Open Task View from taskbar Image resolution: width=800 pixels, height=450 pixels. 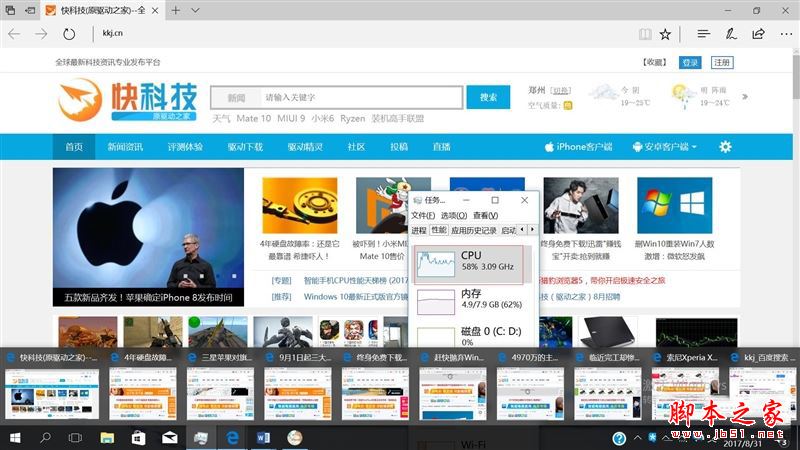[76, 438]
